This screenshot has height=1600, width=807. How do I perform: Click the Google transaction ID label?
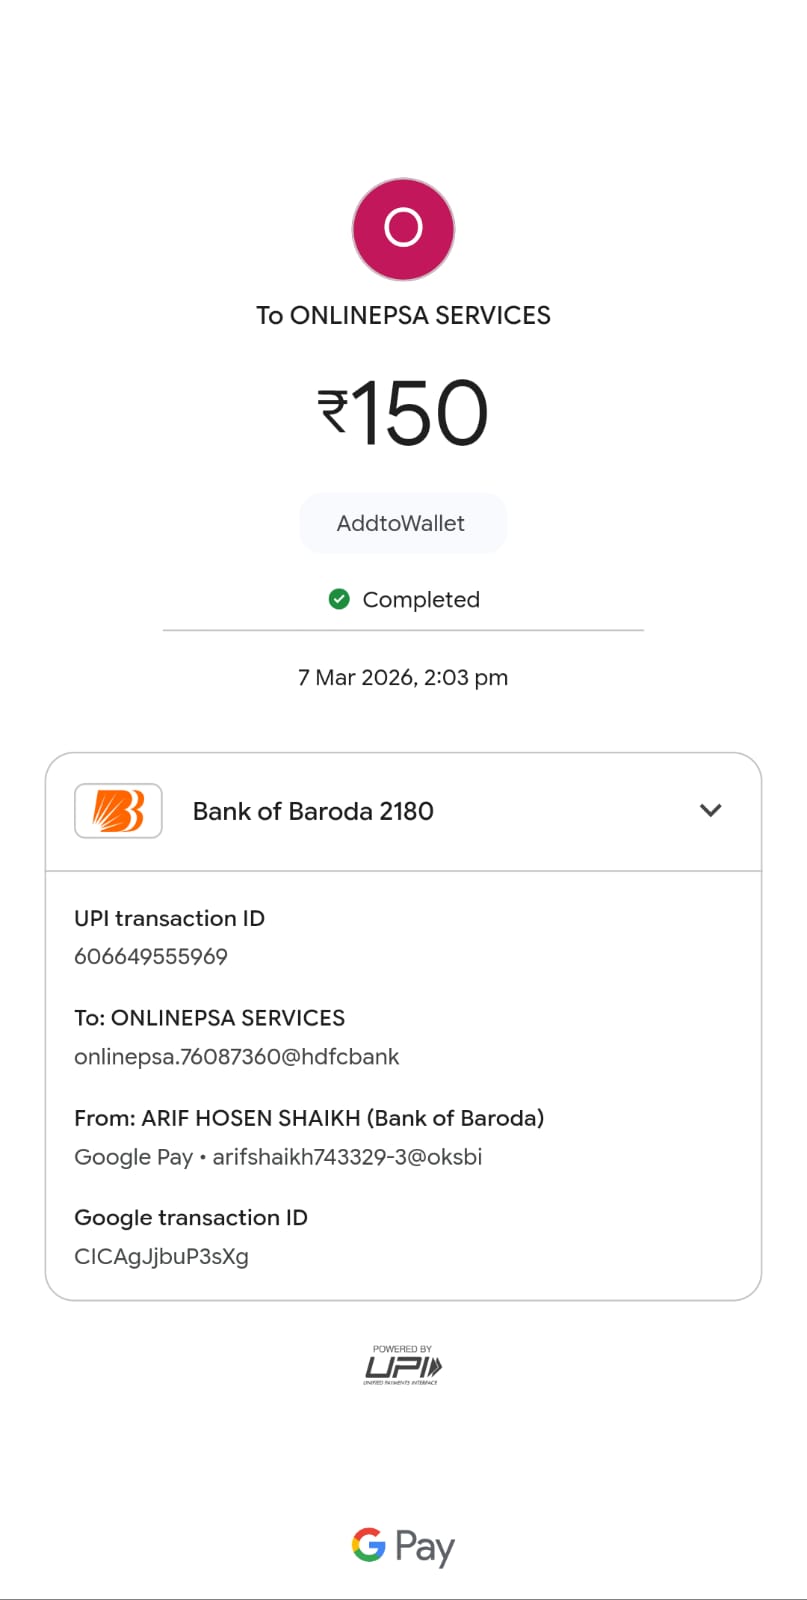191,1218
